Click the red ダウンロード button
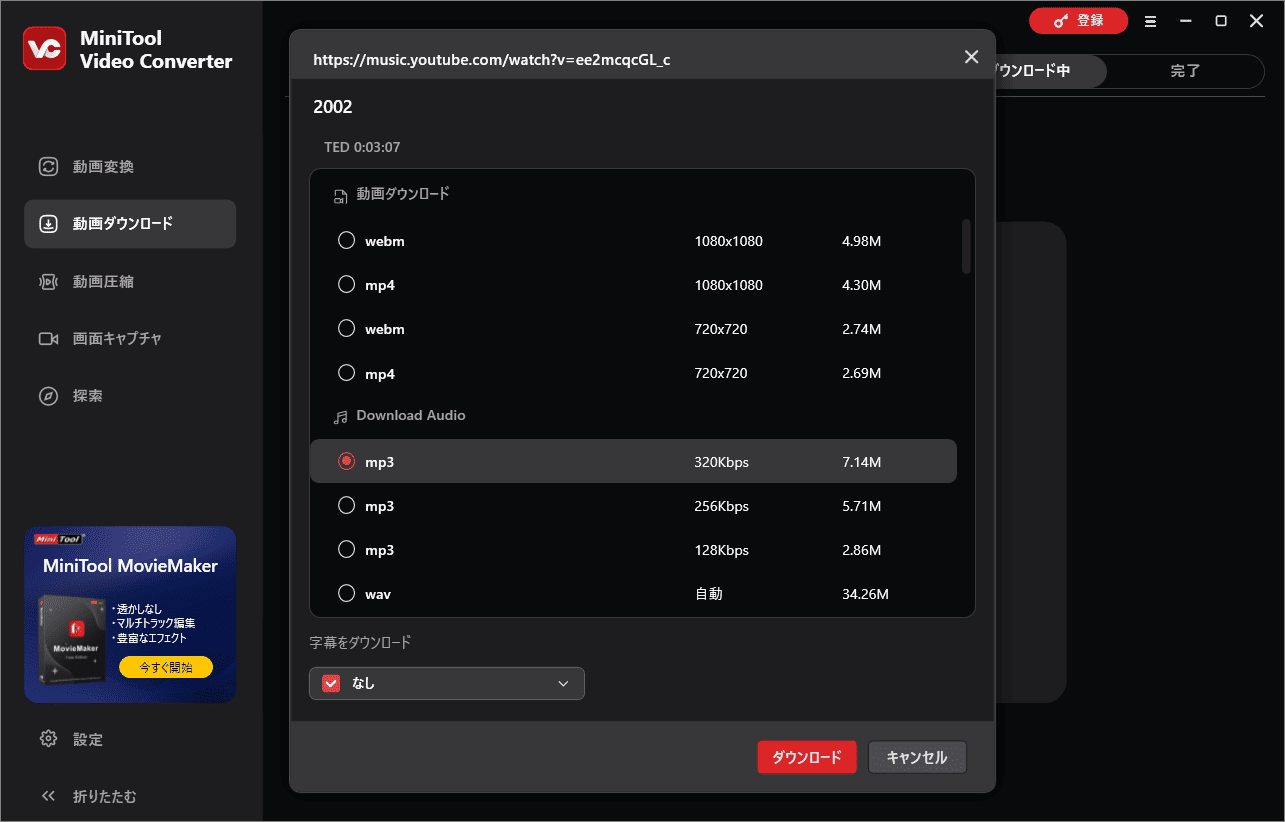 coord(807,757)
